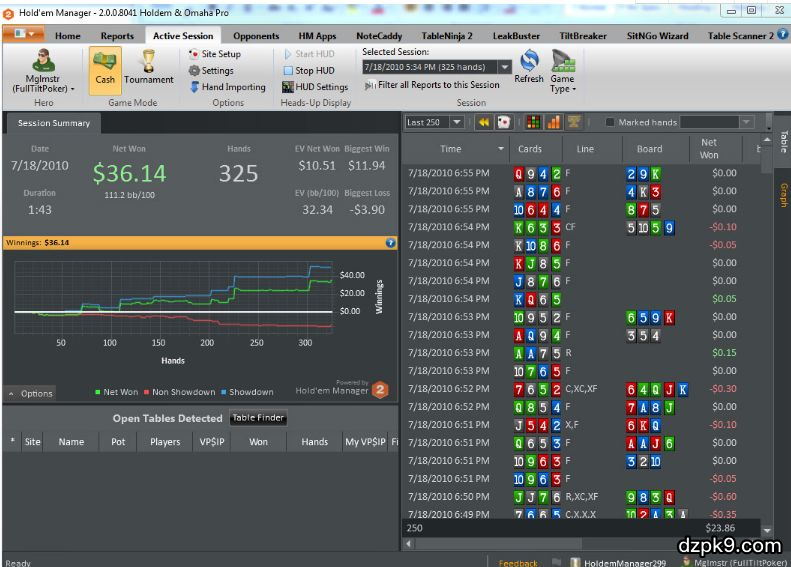The image size is (791, 567).
Task: Open the Graph side panel tab
Action: pyautogui.click(x=783, y=195)
